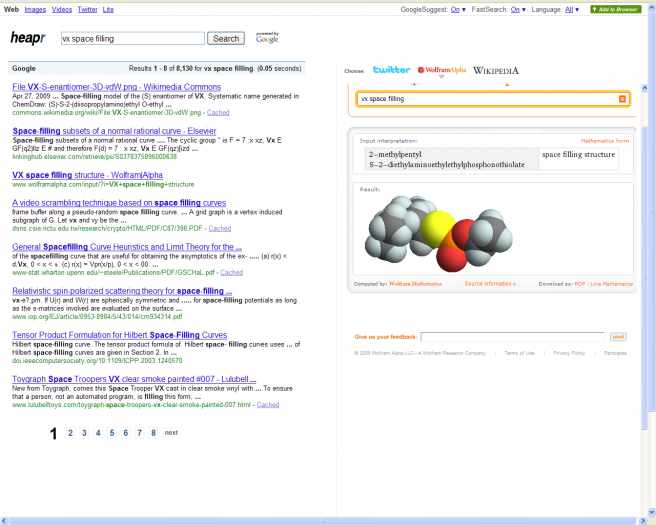The width and height of the screenshot is (656, 525).
Task: Click the vertical scrollbar down arrow
Action: tap(652, 512)
